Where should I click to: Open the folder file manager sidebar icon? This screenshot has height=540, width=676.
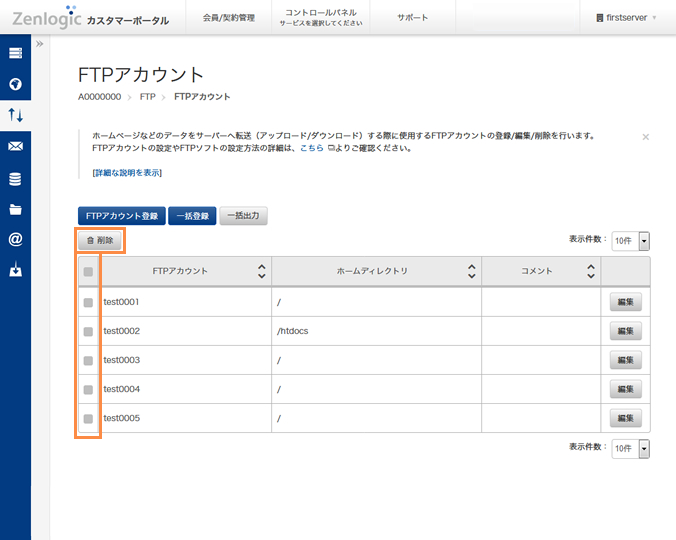16,209
